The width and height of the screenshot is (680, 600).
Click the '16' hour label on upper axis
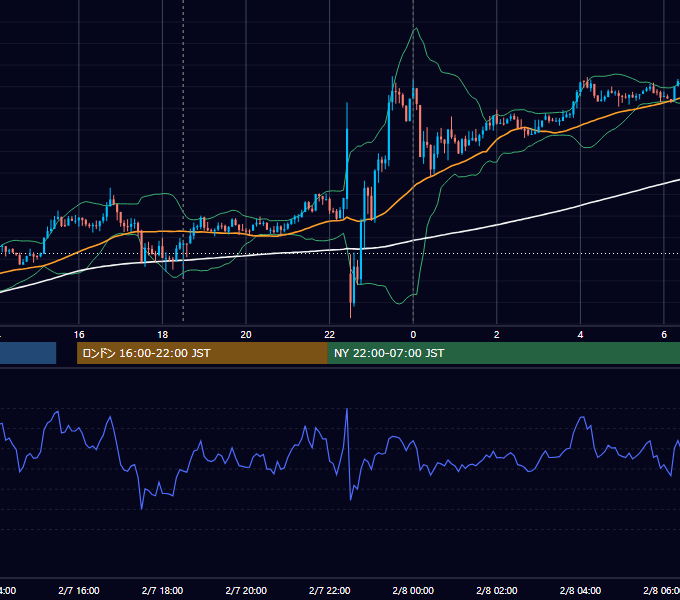click(x=79, y=335)
